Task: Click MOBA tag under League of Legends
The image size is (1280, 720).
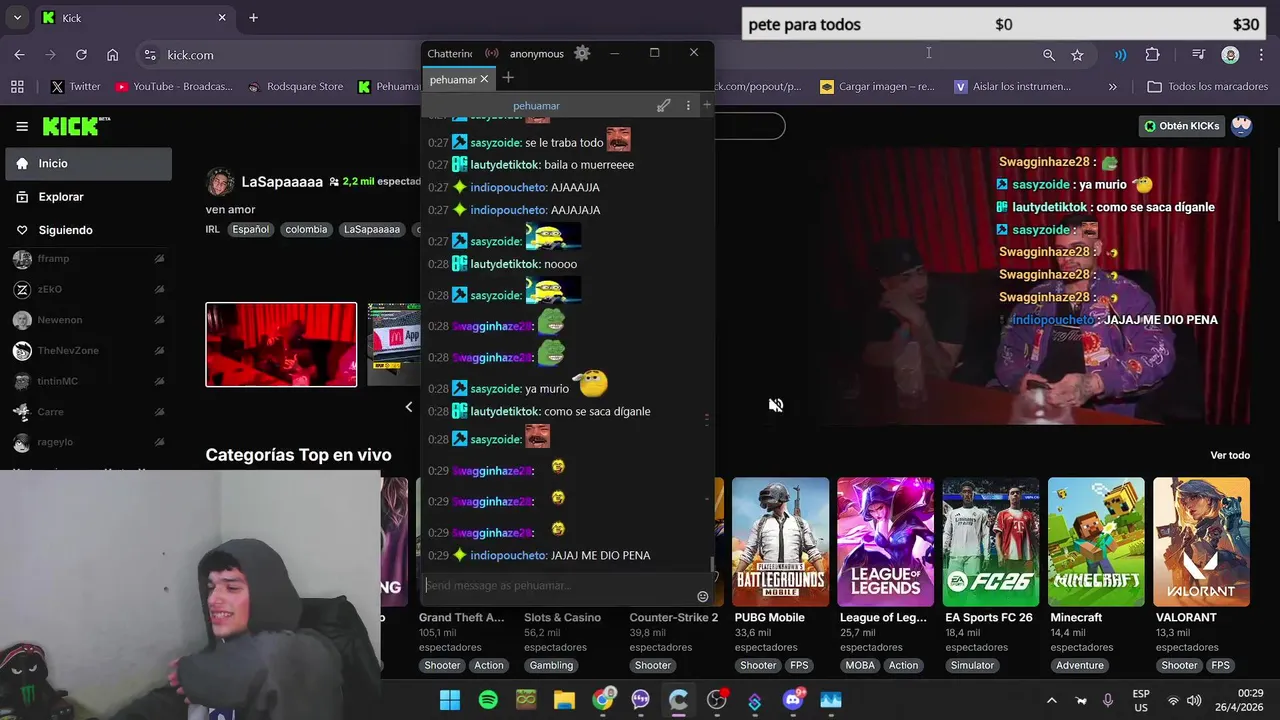Action: (x=859, y=665)
